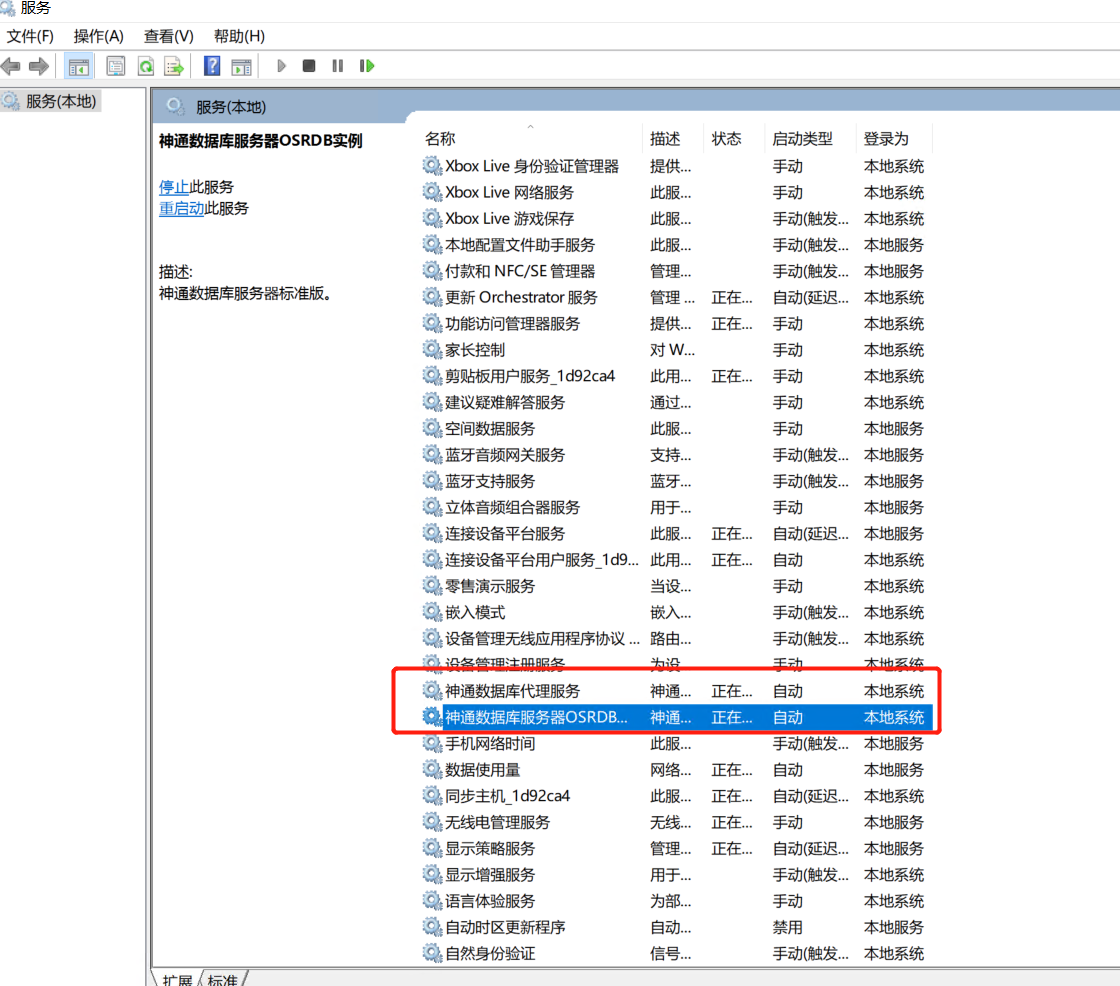The height and width of the screenshot is (986, 1120).
Task: Open Help via the question mark icon
Action: [x=212, y=66]
